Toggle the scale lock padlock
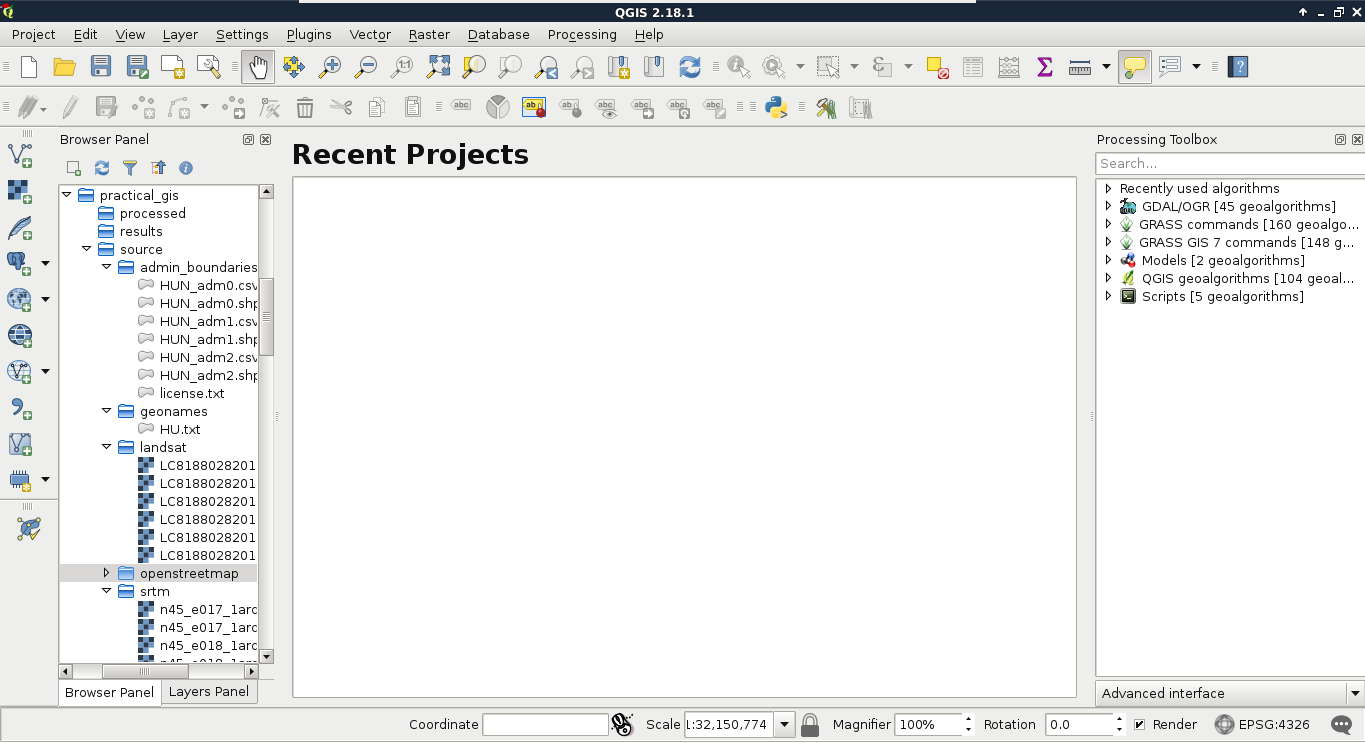The height and width of the screenshot is (743, 1365). 810,725
